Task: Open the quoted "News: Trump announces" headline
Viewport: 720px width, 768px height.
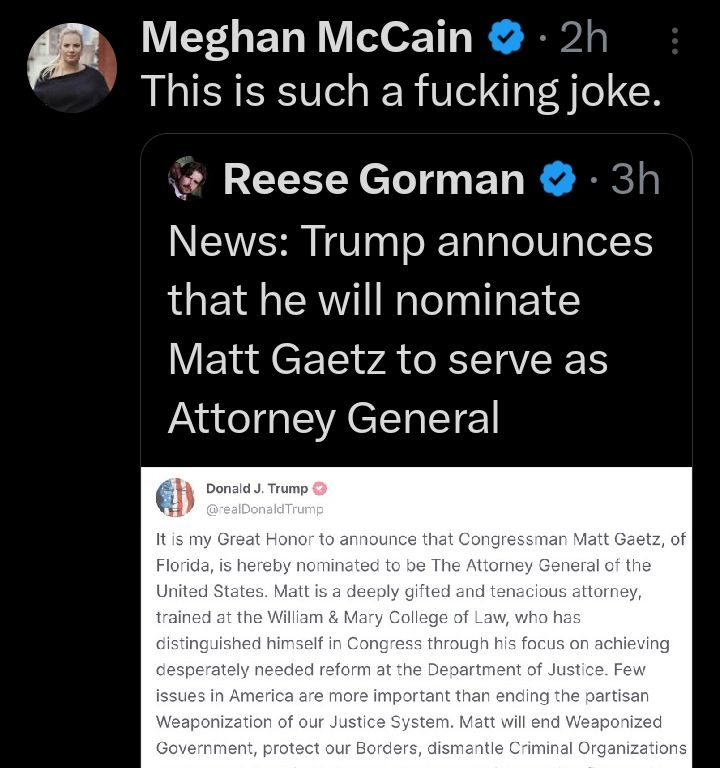Action: pyautogui.click(x=410, y=242)
